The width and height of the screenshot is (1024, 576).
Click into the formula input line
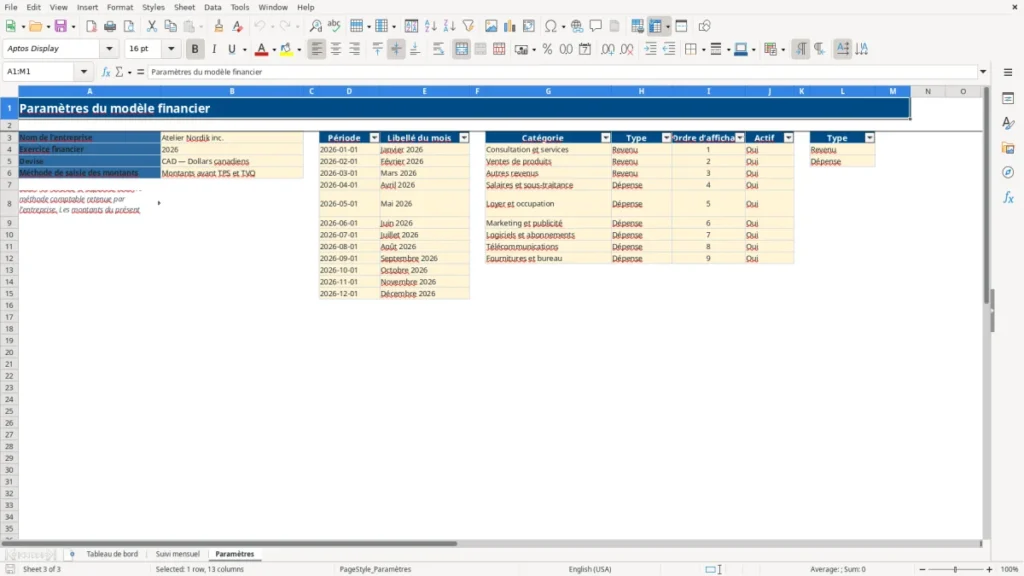click(562, 72)
